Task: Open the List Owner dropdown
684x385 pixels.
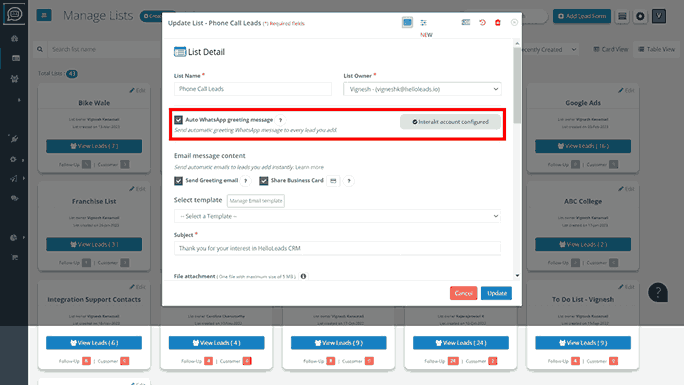Action: point(422,89)
